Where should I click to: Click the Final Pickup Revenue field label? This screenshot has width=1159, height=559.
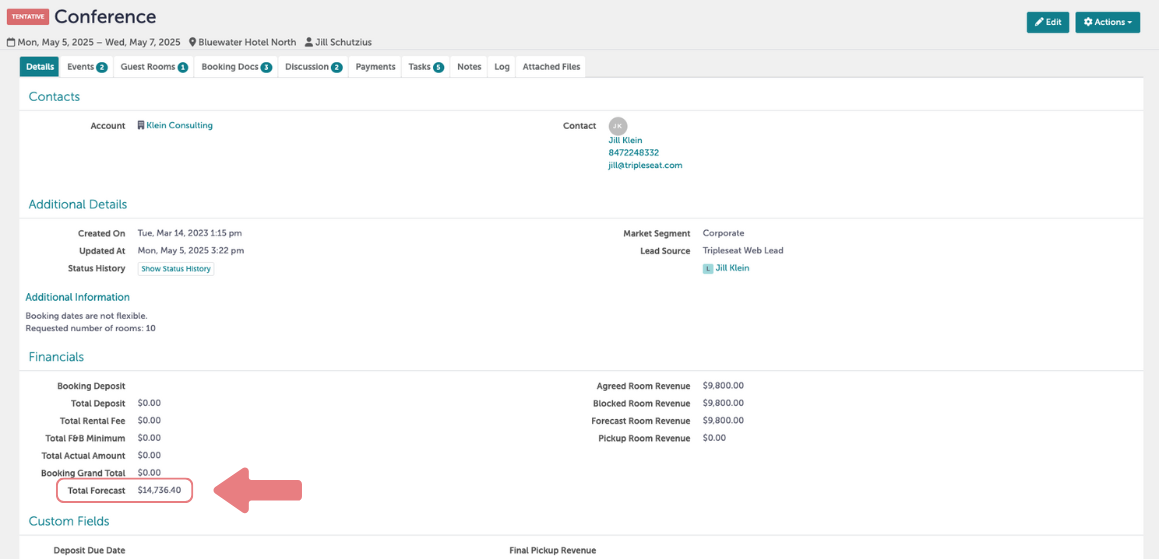pyautogui.click(x=552, y=551)
